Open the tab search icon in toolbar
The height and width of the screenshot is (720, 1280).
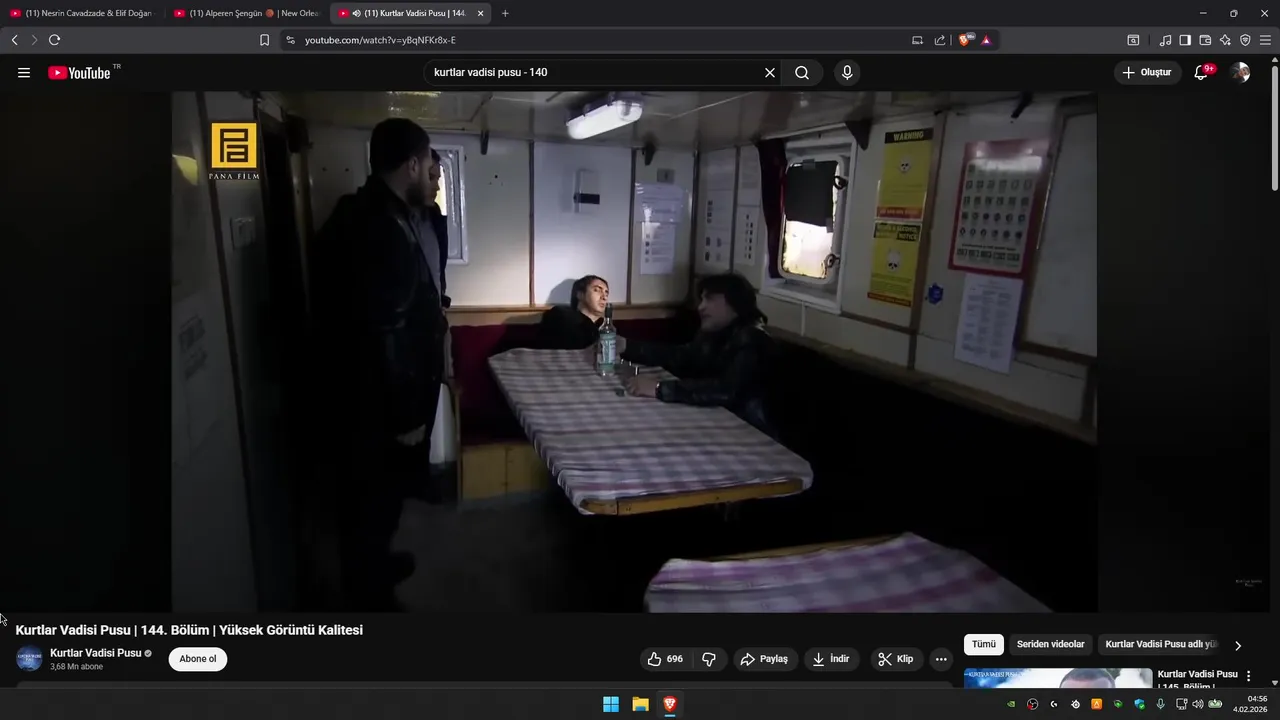pos(1133,40)
